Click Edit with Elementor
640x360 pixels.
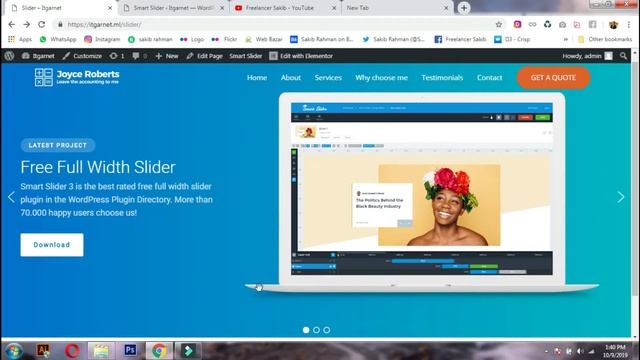coord(301,56)
